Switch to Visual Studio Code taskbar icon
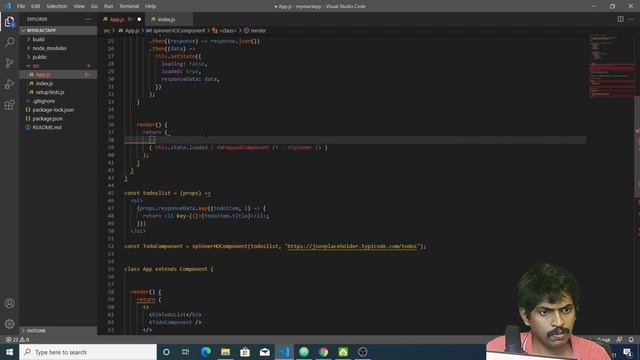Image resolution: width=640 pixels, height=360 pixels. click(284, 352)
